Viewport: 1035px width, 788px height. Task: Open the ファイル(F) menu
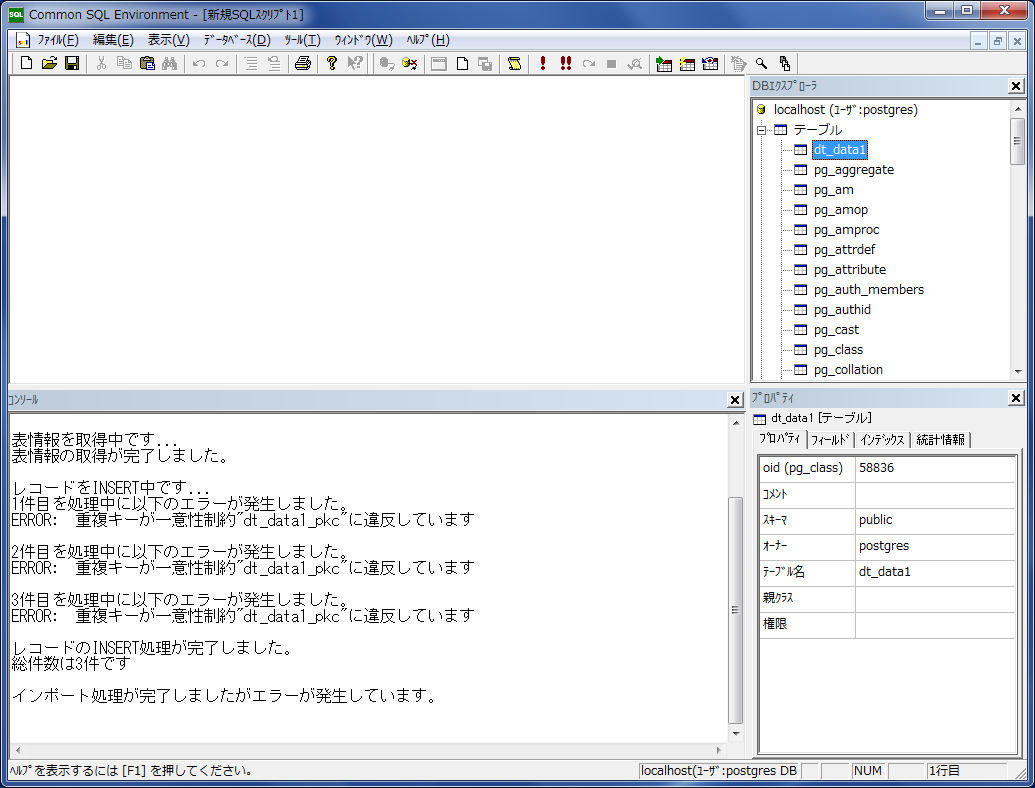point(57,40)
